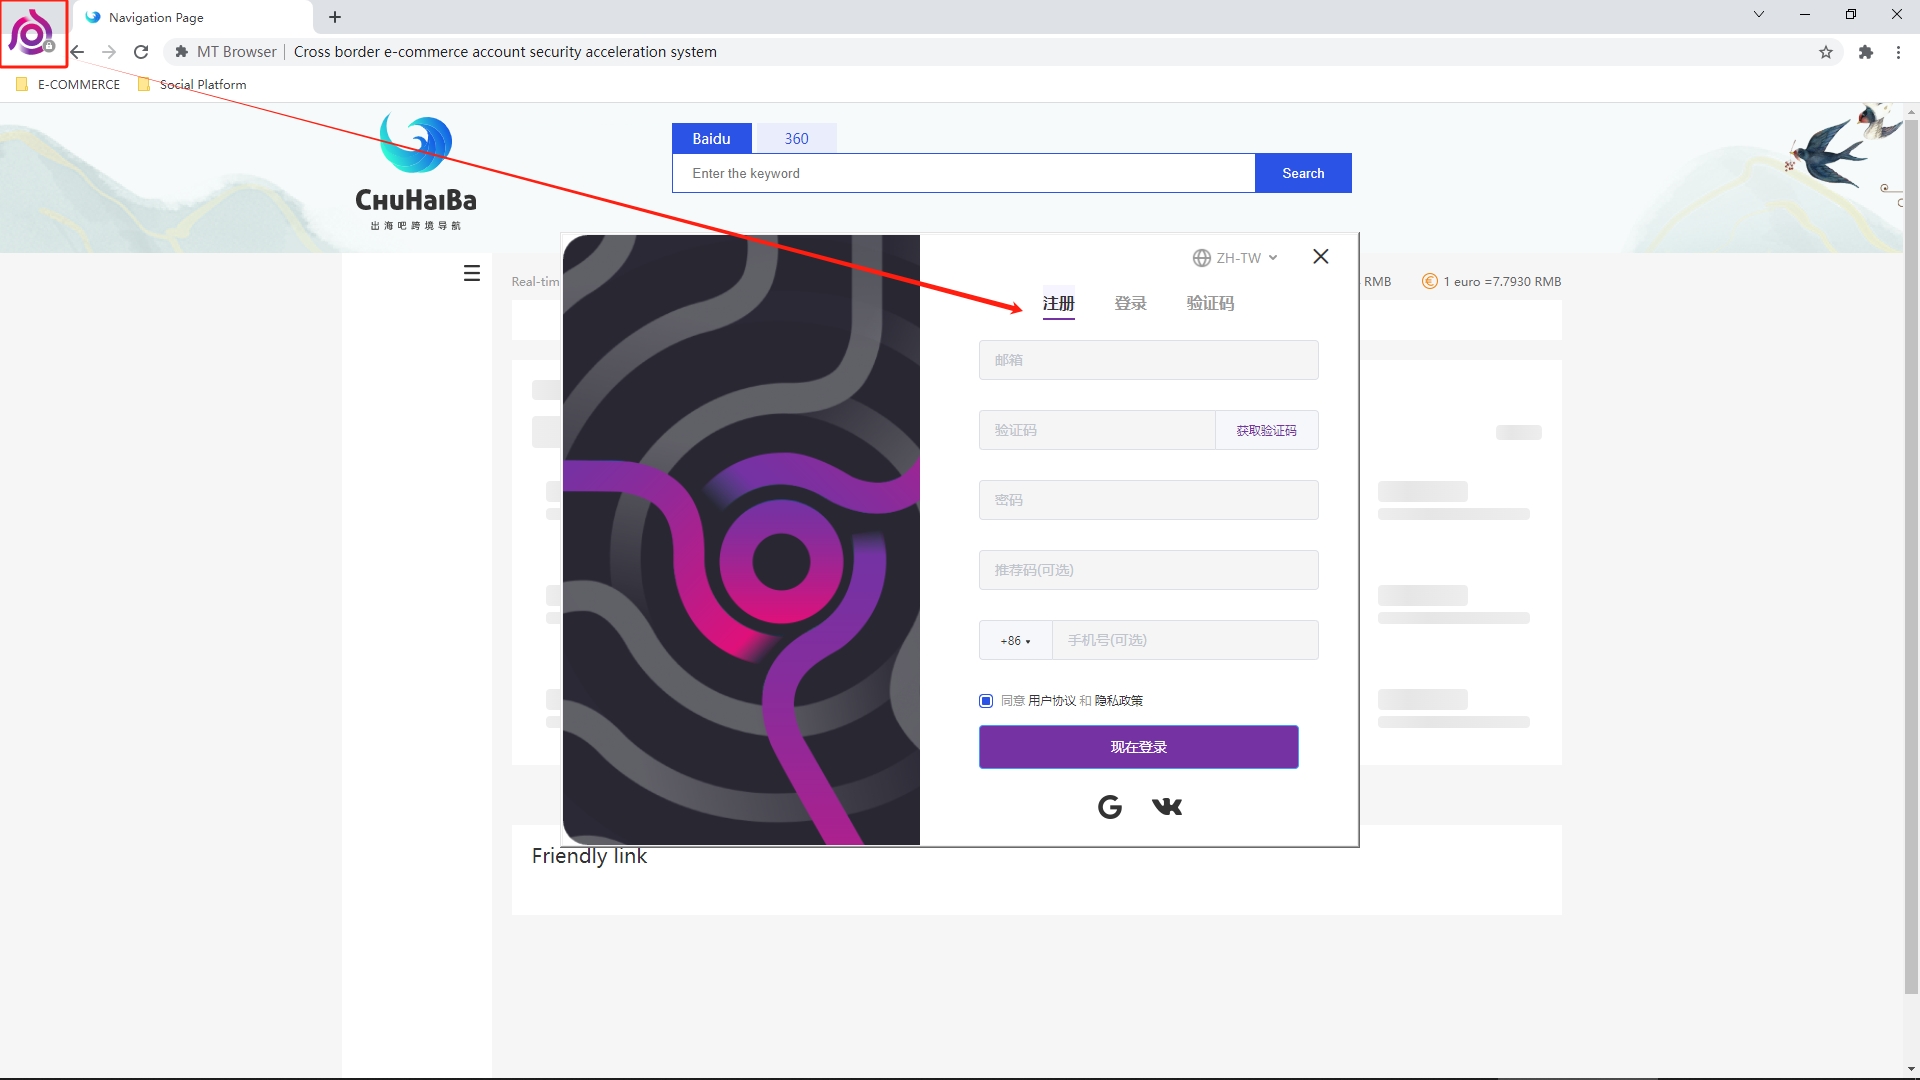Viewport: 1920px width, 1080px height.
Task: Open the tab search chevron in title bar
Action: 1759,14
